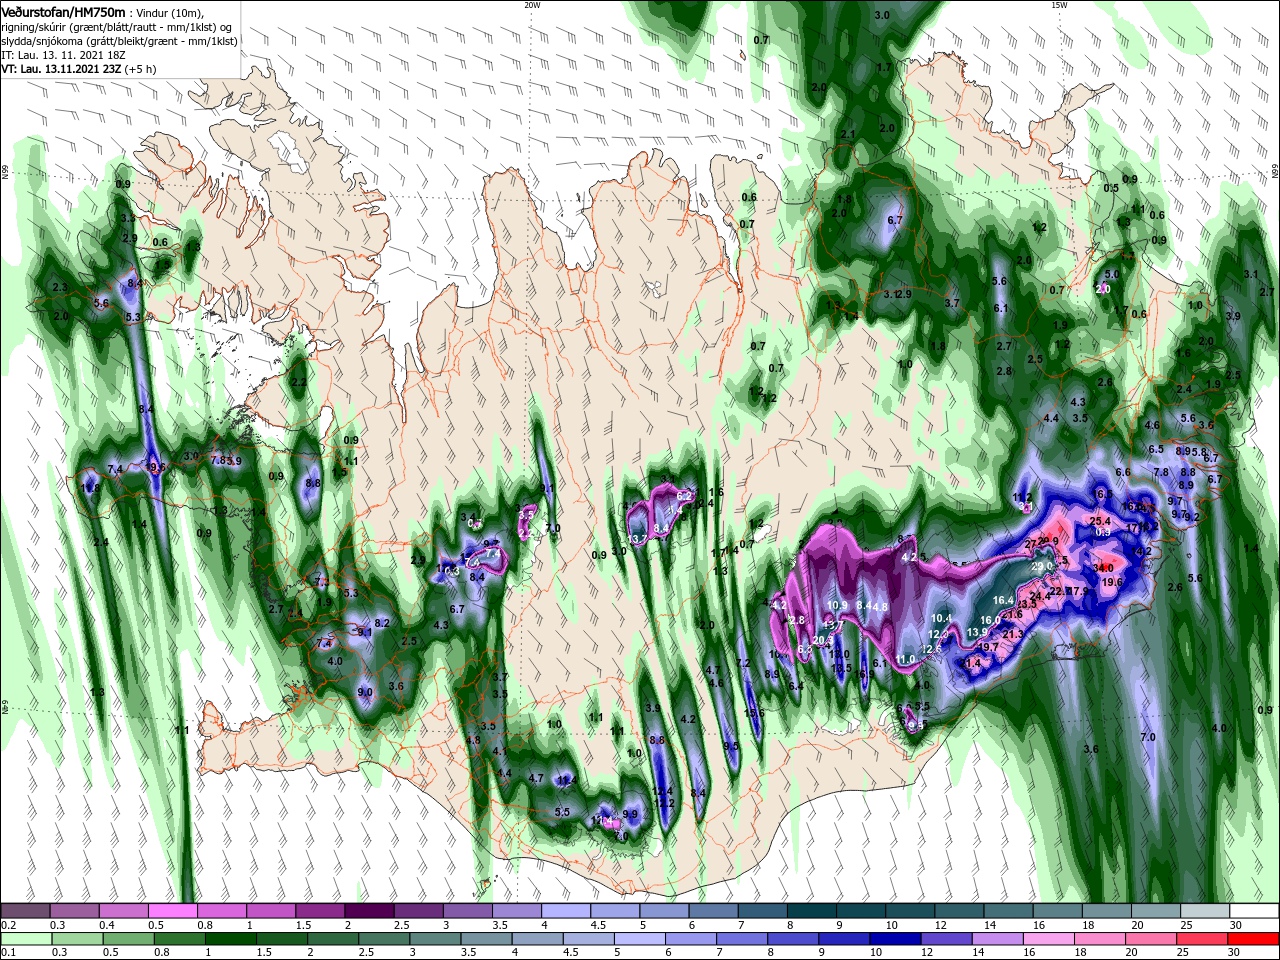Click the 15W longitude label
Screen dimensions: 1280x960
1059,5
